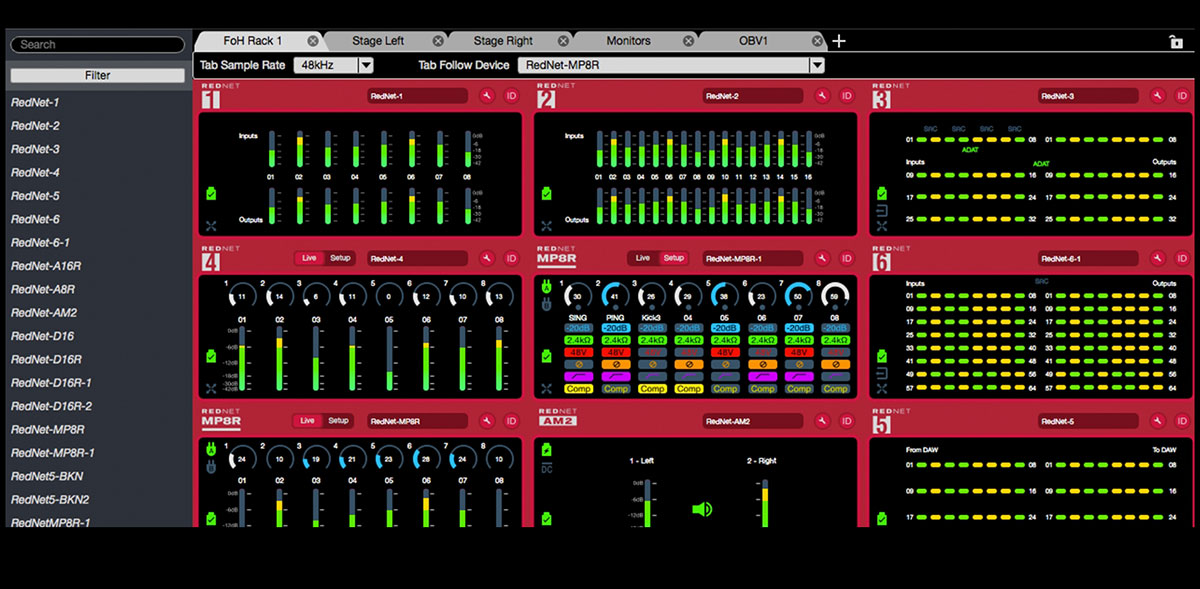Open settings wrench for RedNet-5 device
Image resolution: width=1200 pixels, height=589 pixels.
1158,421
